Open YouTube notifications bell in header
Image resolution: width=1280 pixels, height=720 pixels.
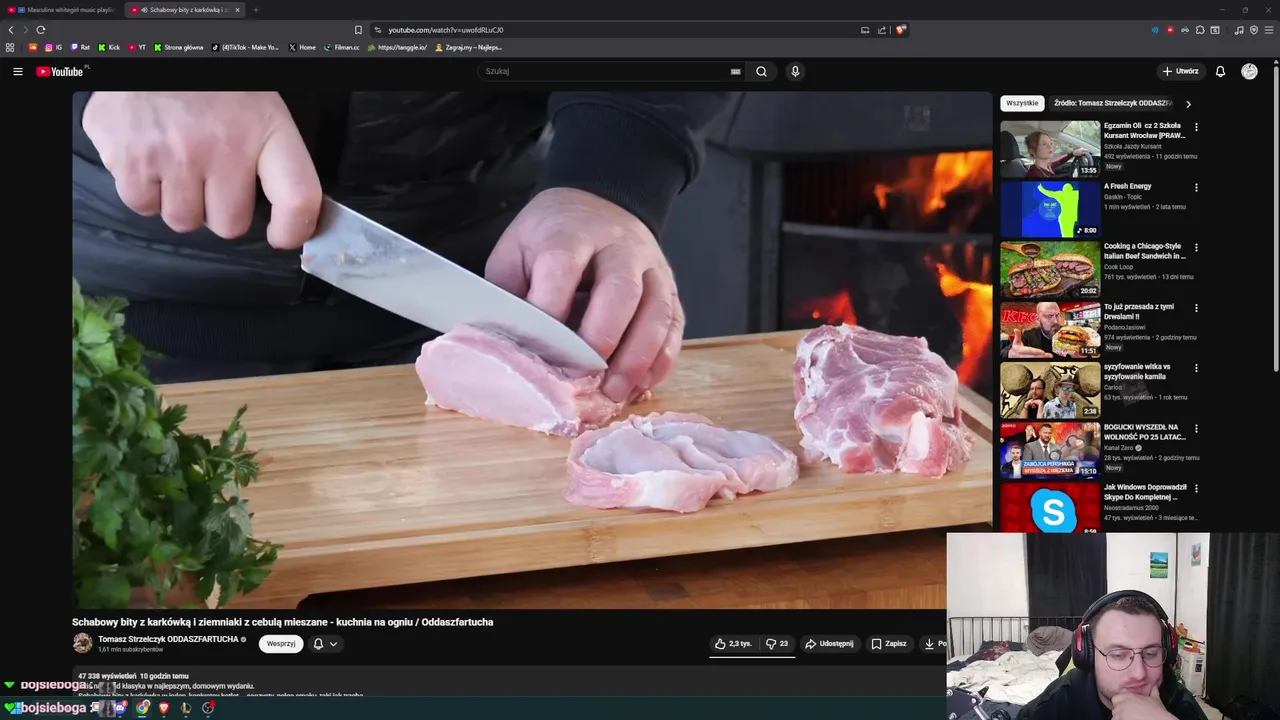pyautogui.click(x=1220, y=71)
